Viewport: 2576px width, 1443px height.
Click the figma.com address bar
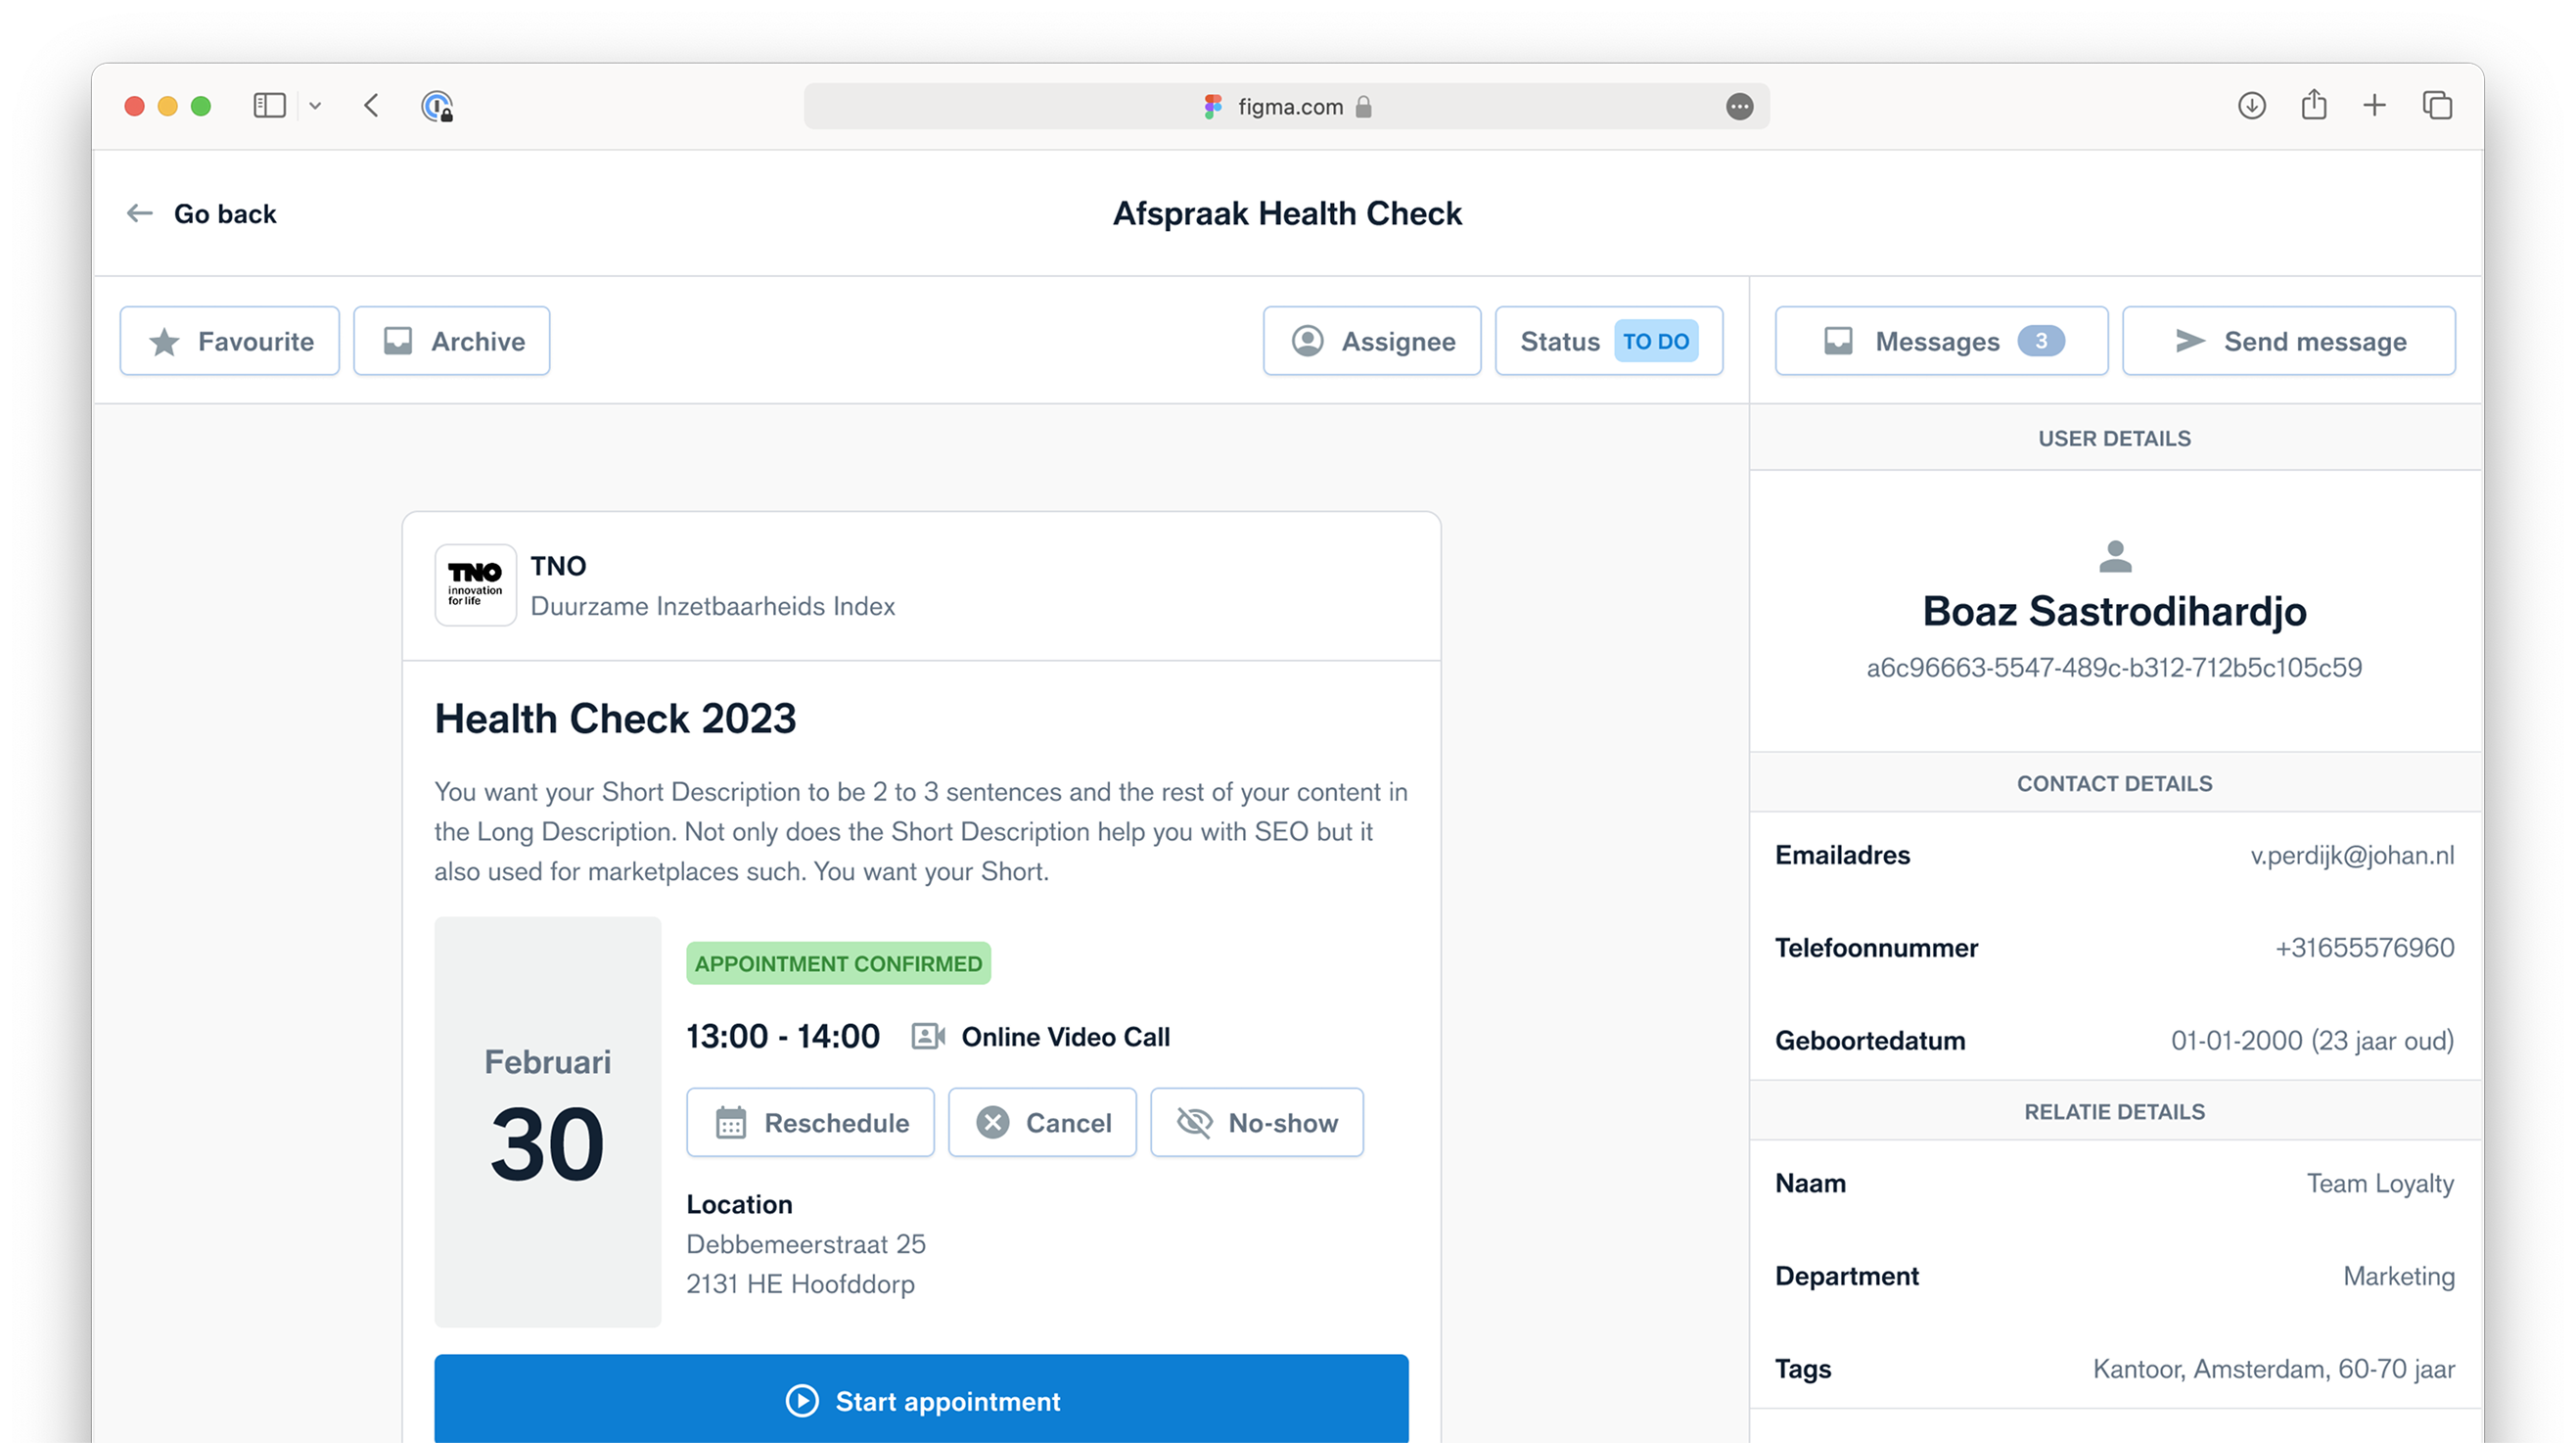tap(1286, 106)
